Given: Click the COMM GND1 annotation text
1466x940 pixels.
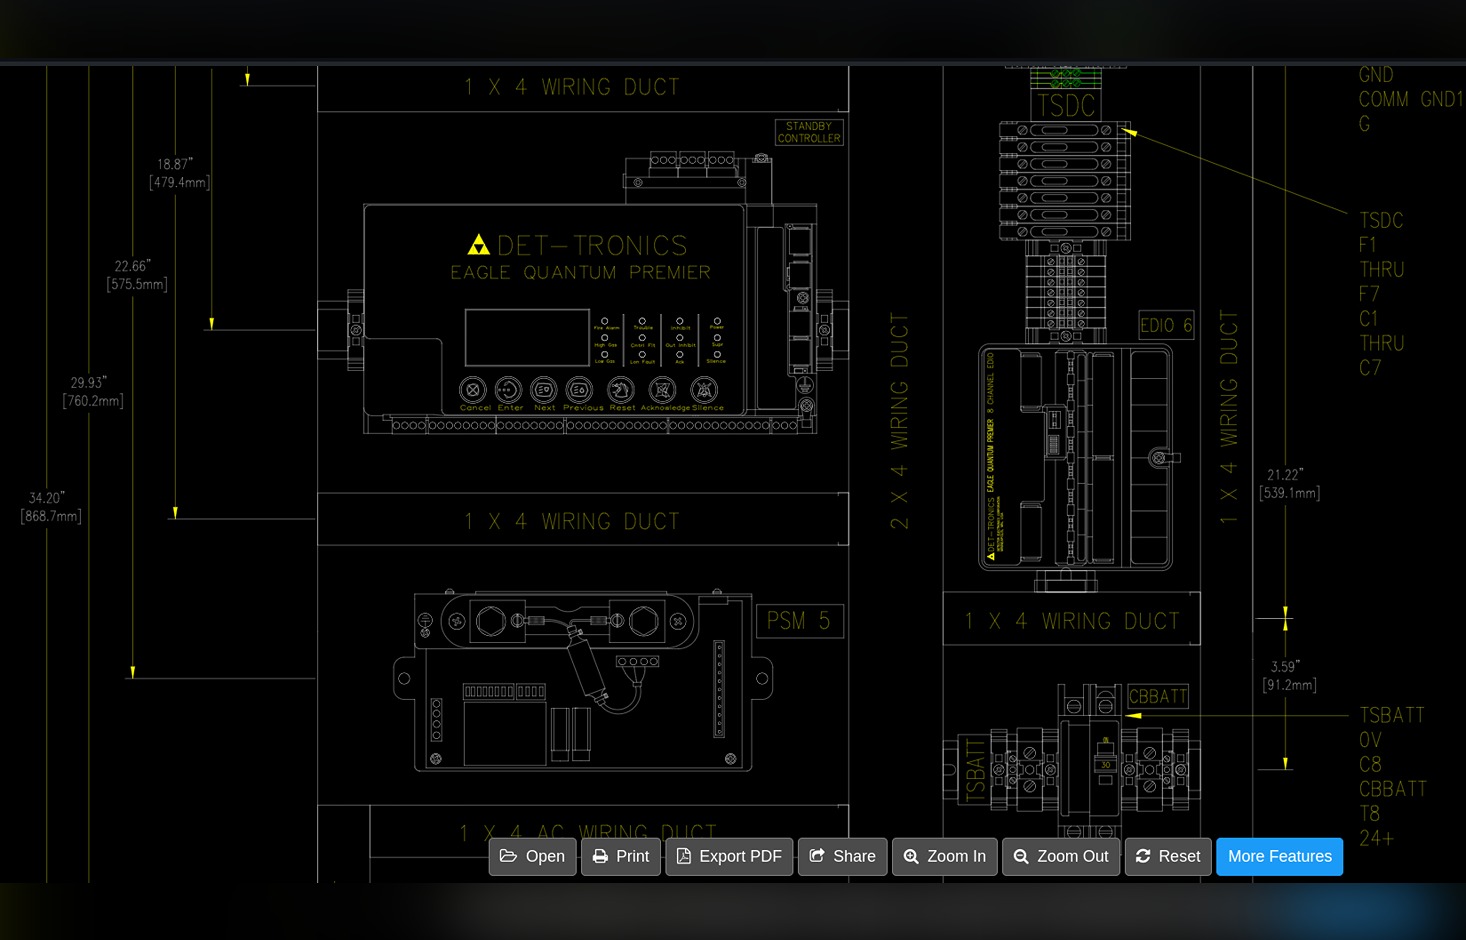Looking at the screenshot, I should pyautogui.click(x=1411, y=99).
